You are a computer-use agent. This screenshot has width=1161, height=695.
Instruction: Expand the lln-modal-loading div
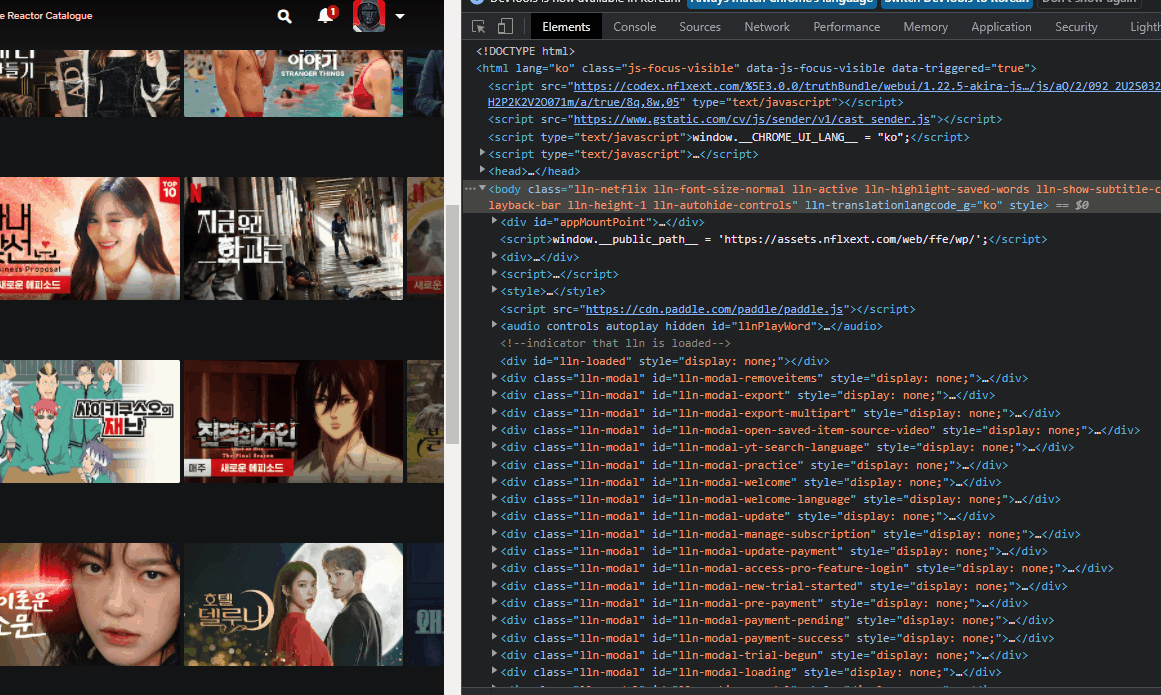[x=494, y=671]
